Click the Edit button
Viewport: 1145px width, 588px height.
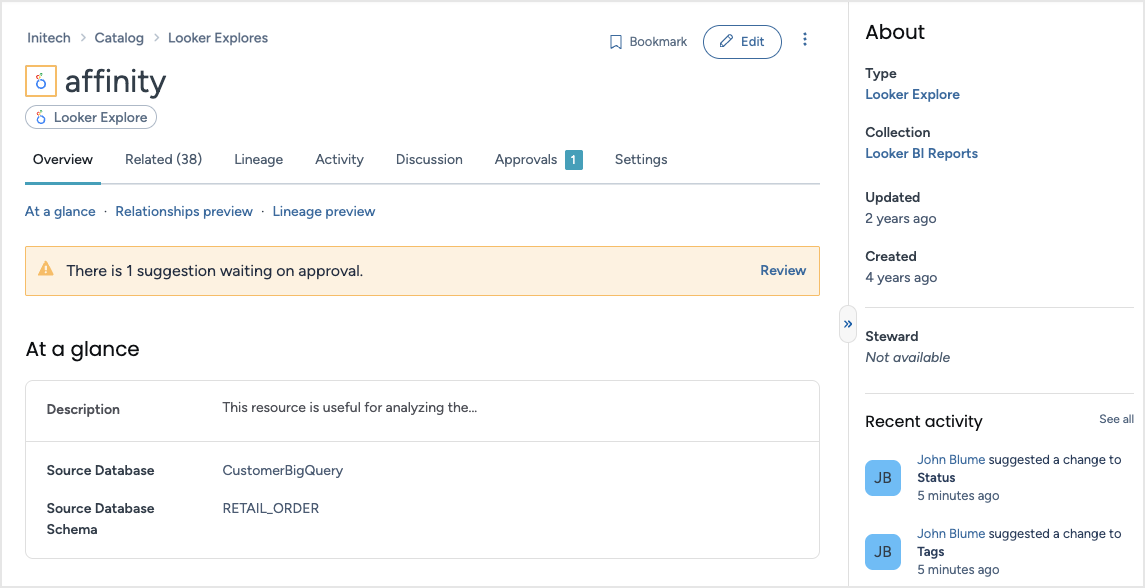742,41
